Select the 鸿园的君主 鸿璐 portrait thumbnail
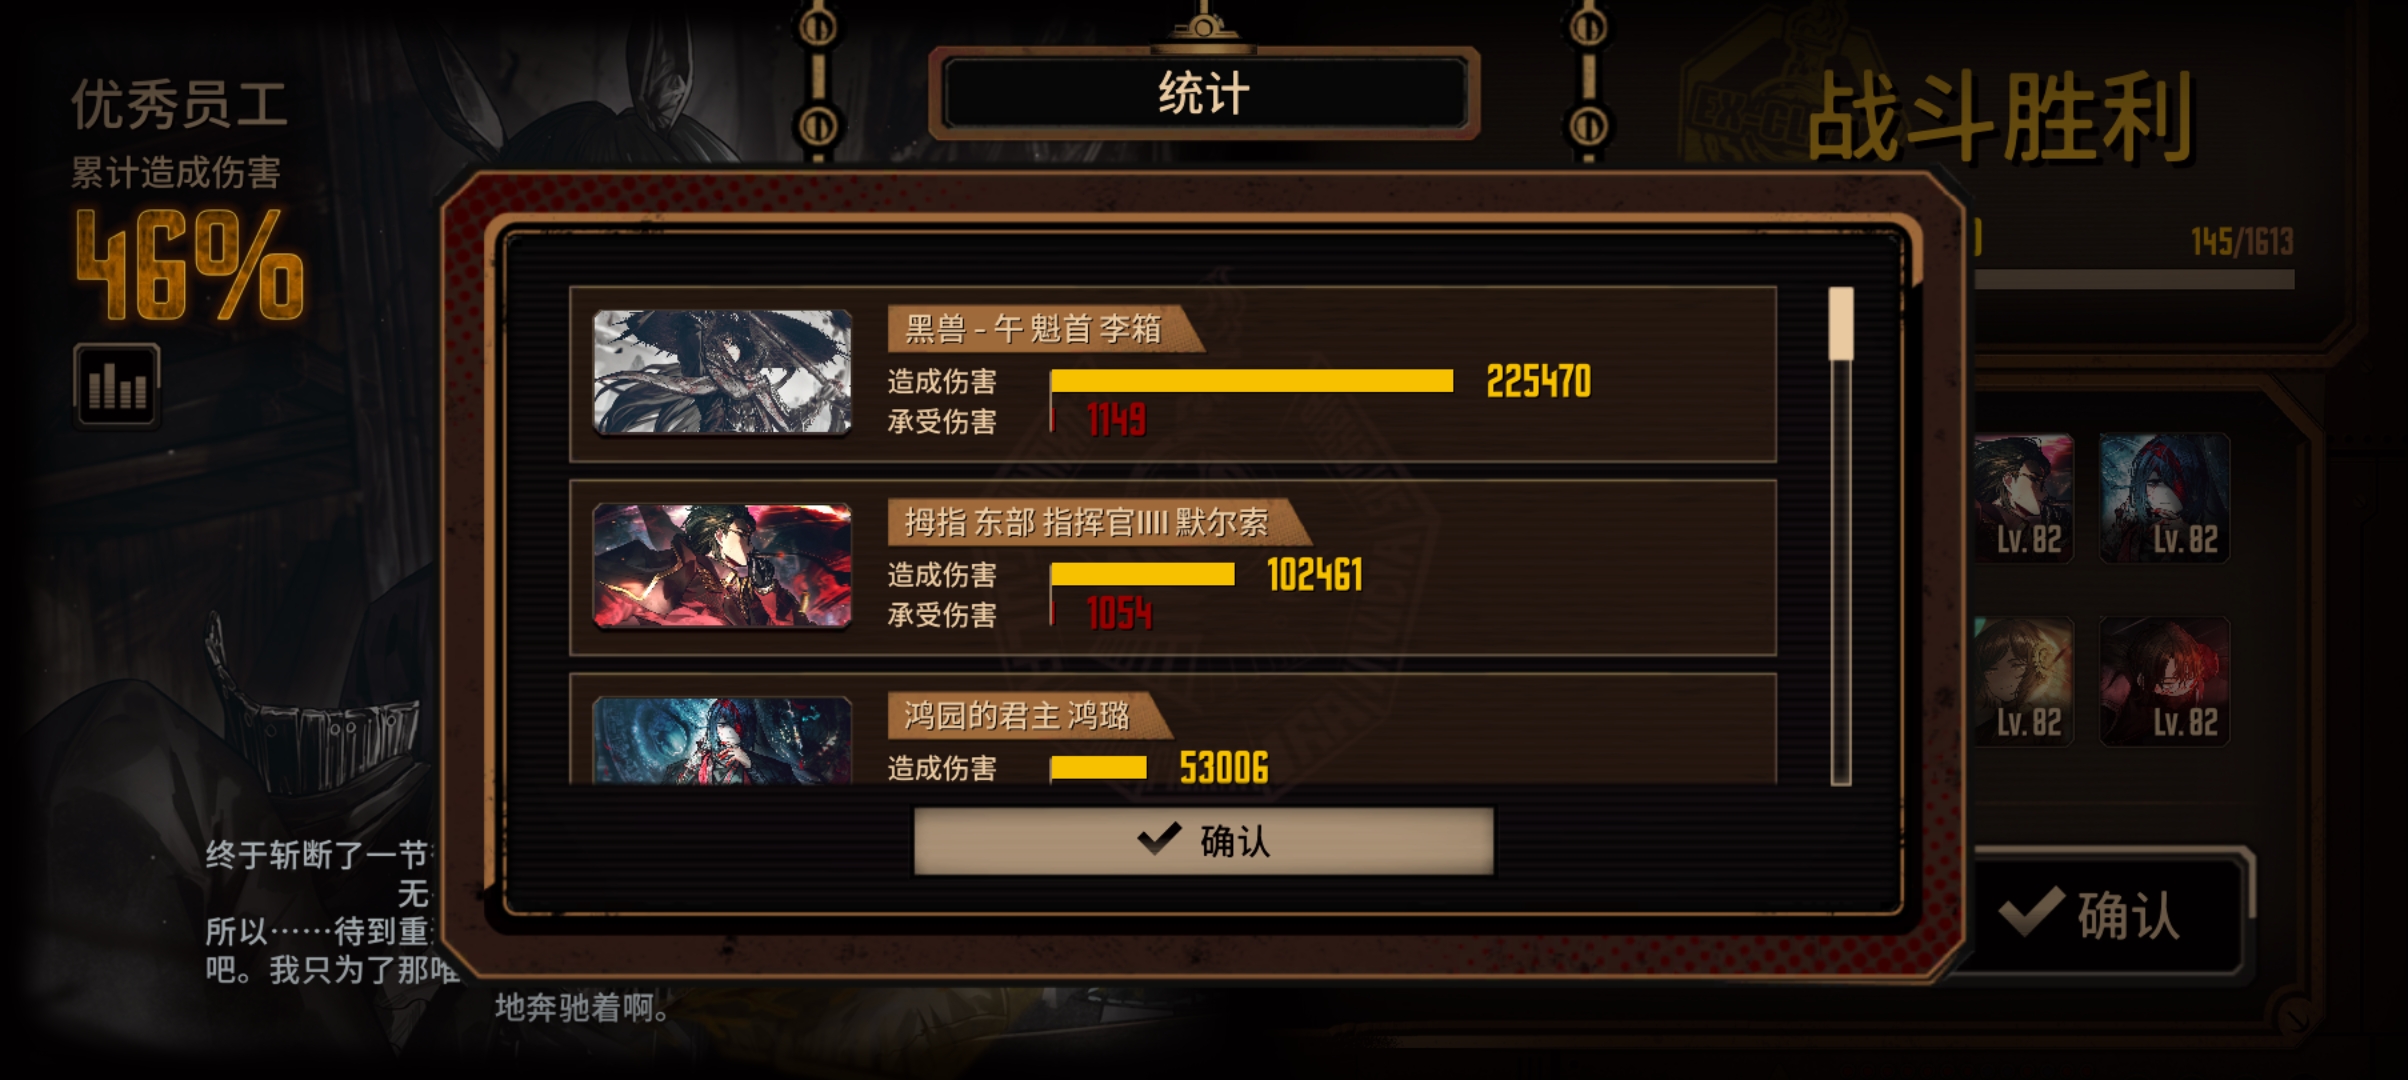 coord(722,740)
